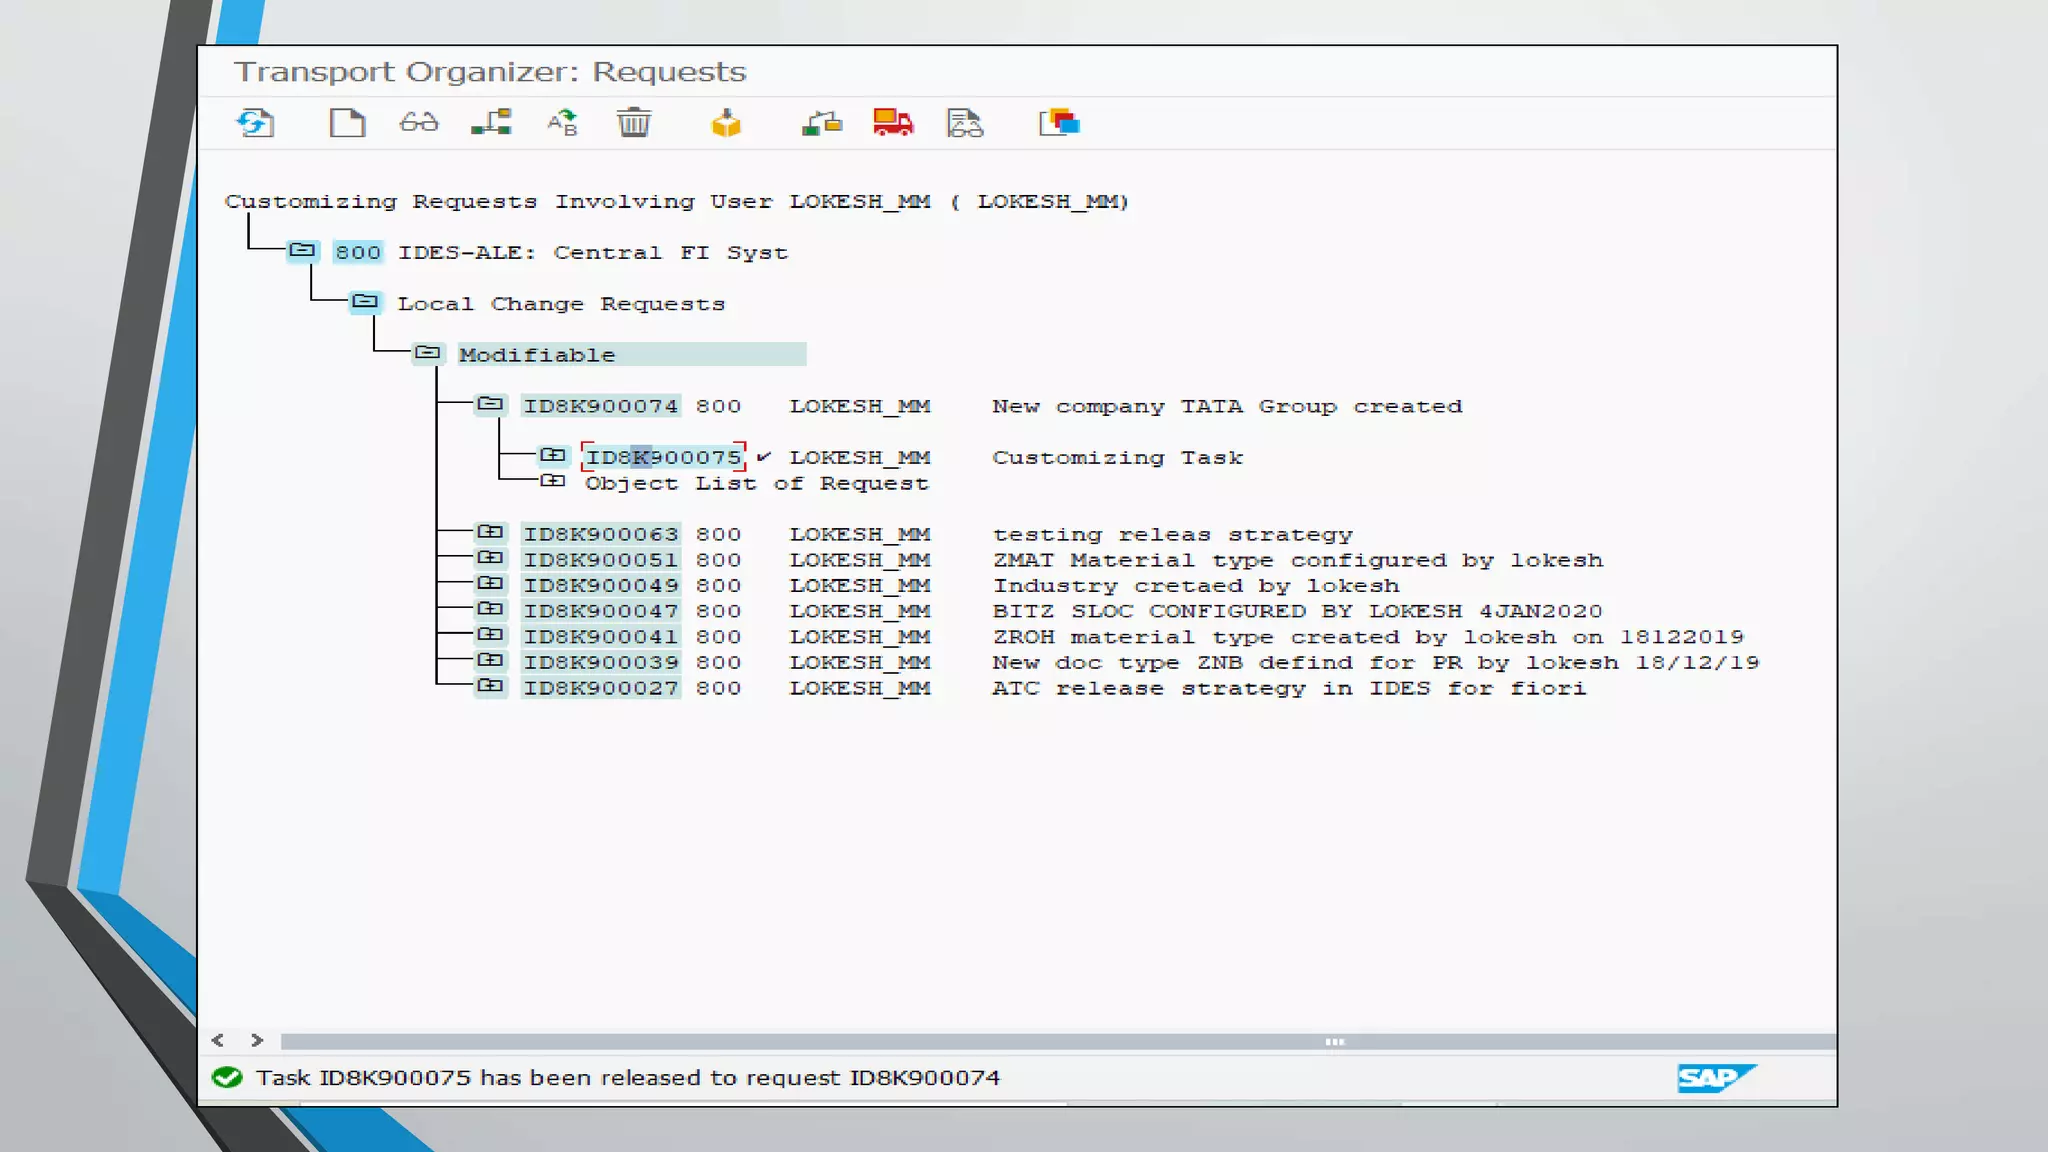Image resolution: width=2048 pixels, height=1152 pixels.
Task: Select task ID8K900075 in tree
Action: pos(663,458)
